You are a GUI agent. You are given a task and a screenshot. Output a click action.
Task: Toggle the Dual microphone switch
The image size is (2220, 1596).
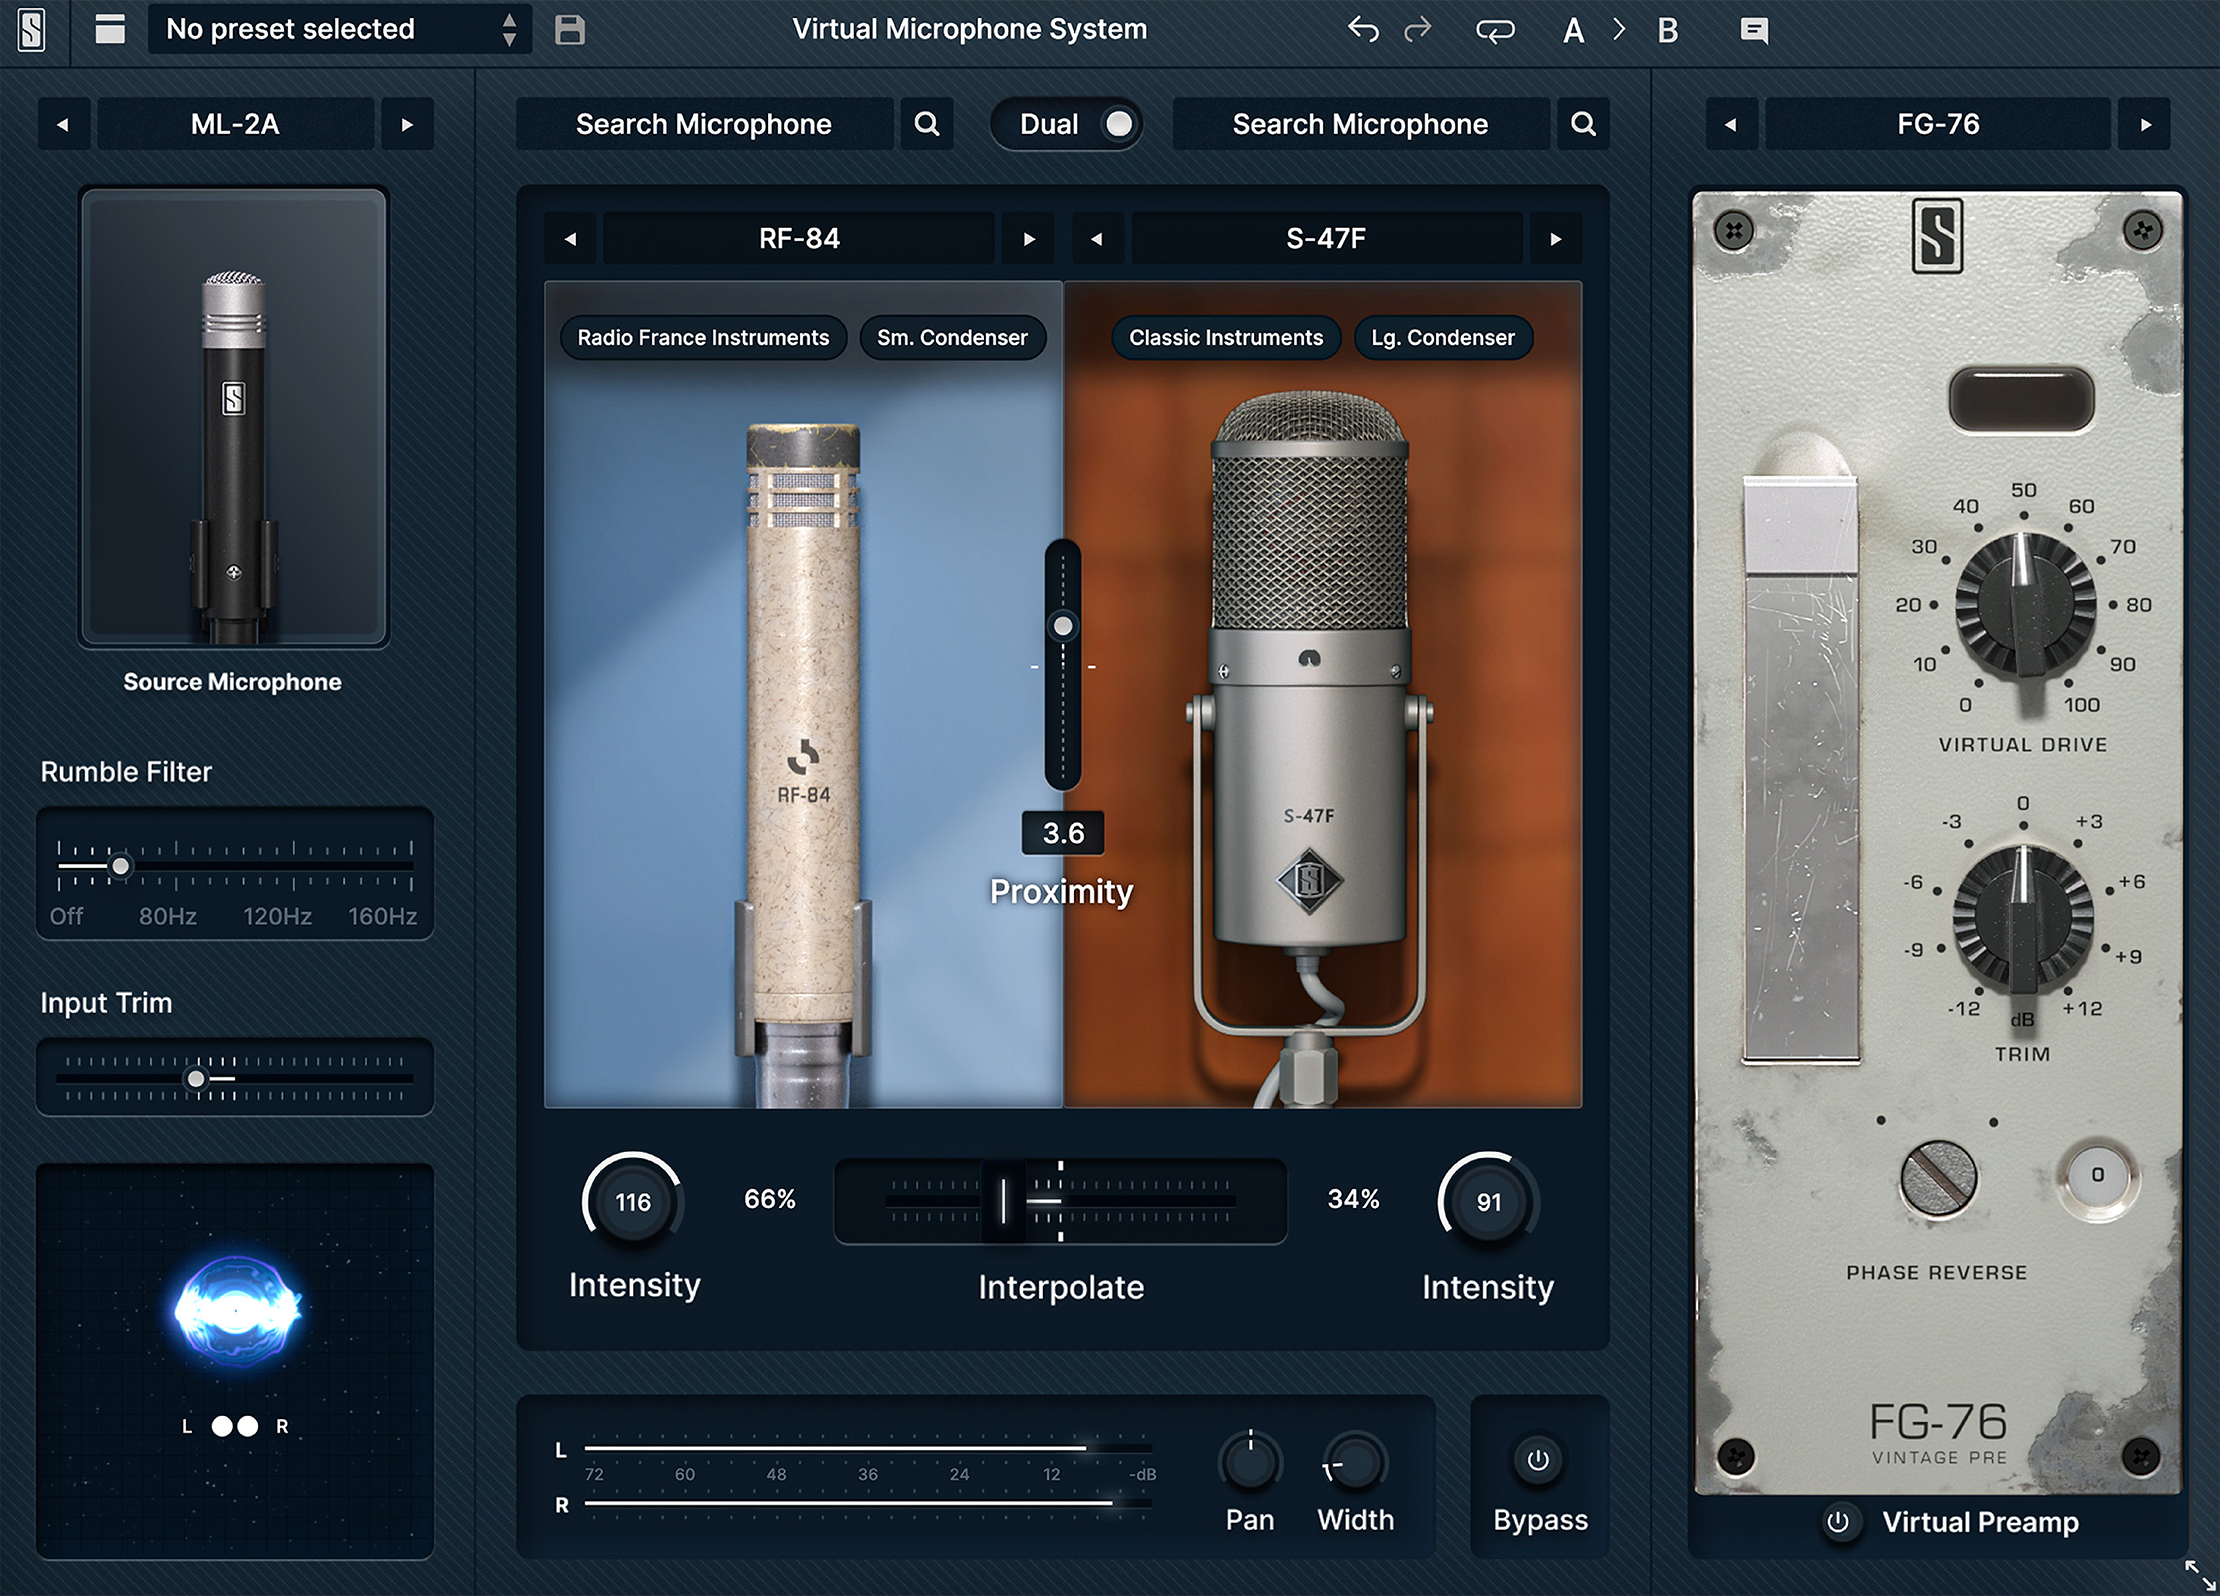click(1117, 124)
